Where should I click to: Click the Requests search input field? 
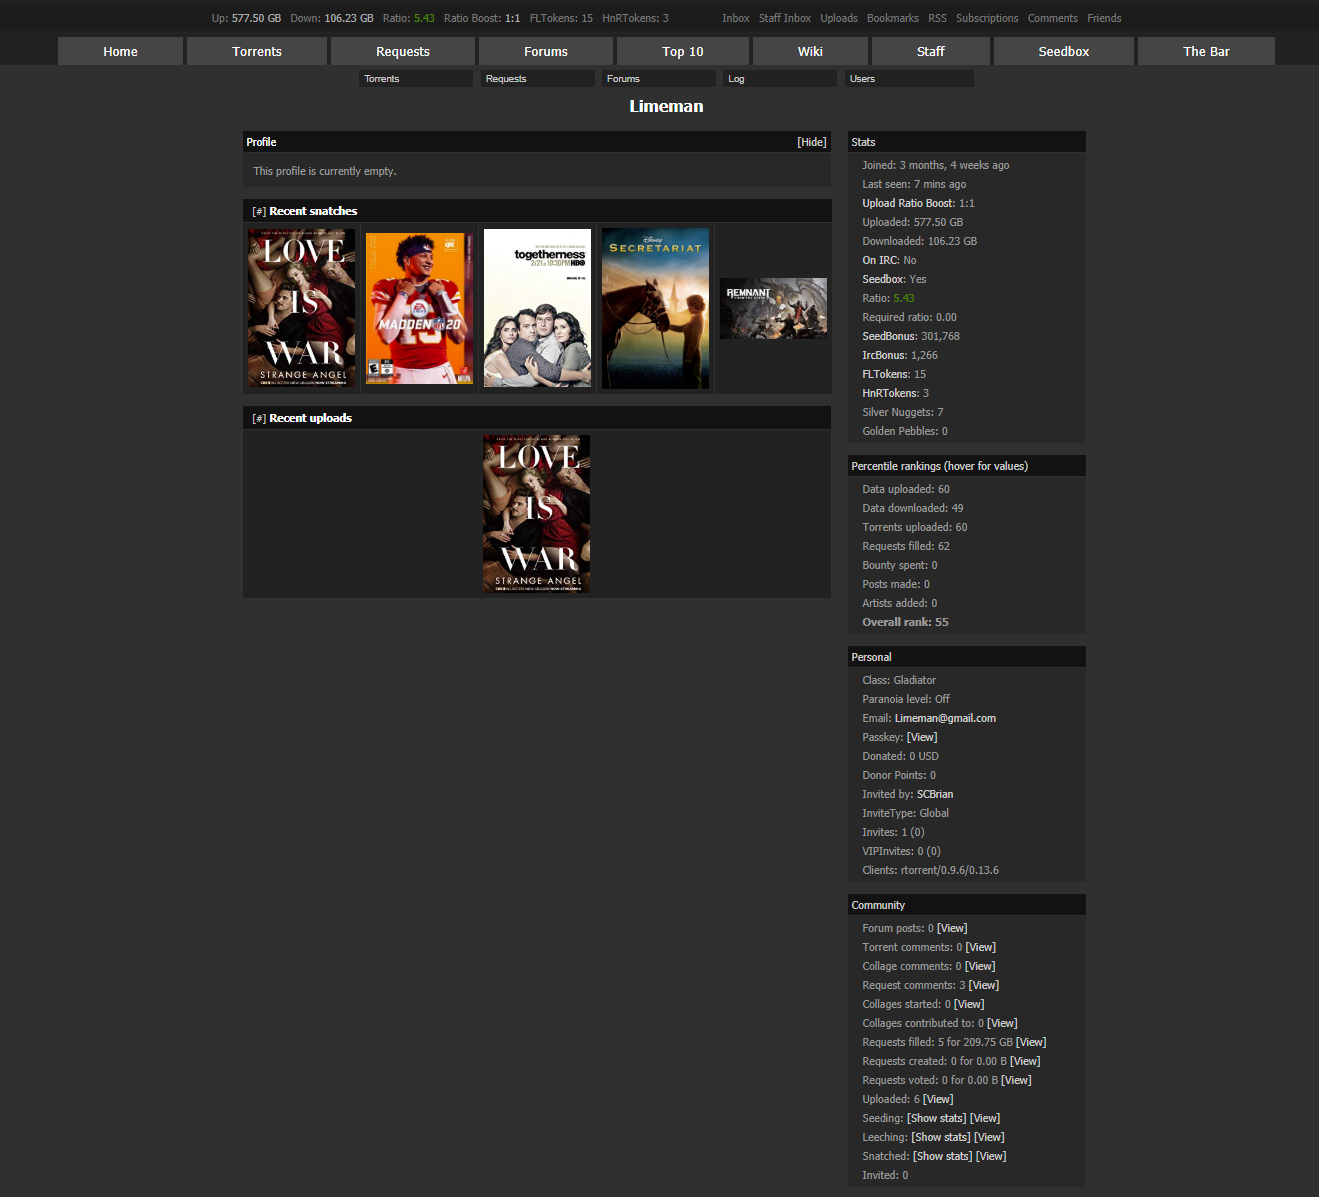coord(538,78)
